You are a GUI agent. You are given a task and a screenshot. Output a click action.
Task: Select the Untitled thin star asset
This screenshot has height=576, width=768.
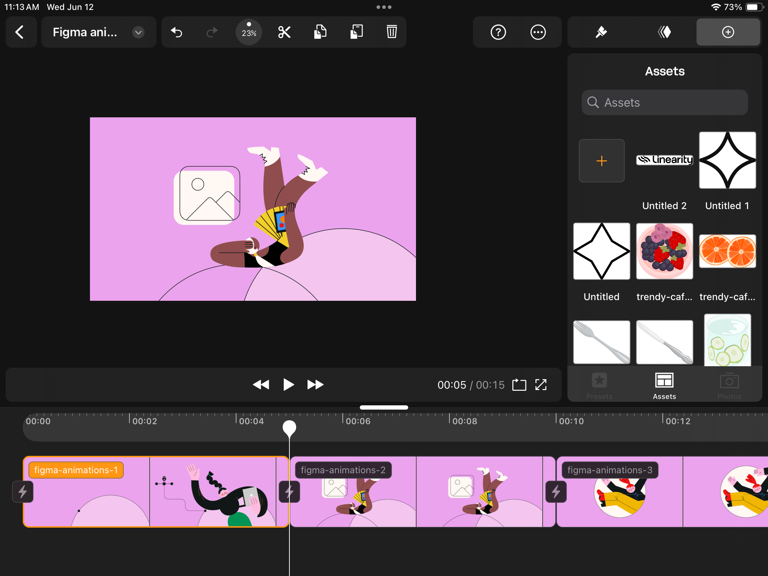click(601, 251)
